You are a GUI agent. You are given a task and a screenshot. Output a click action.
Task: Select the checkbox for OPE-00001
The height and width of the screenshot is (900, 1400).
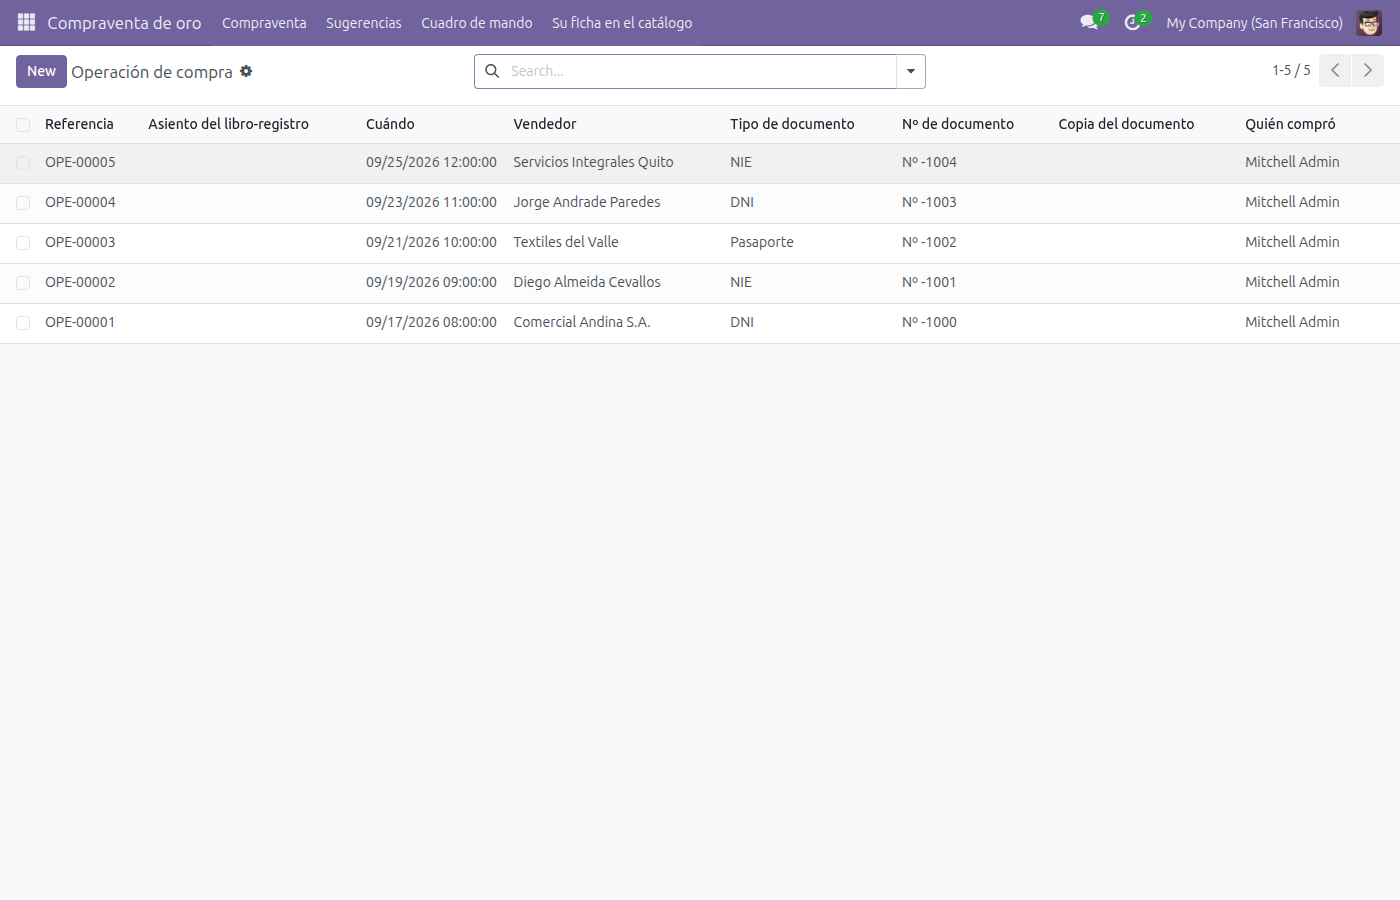(x=23, y=323)
